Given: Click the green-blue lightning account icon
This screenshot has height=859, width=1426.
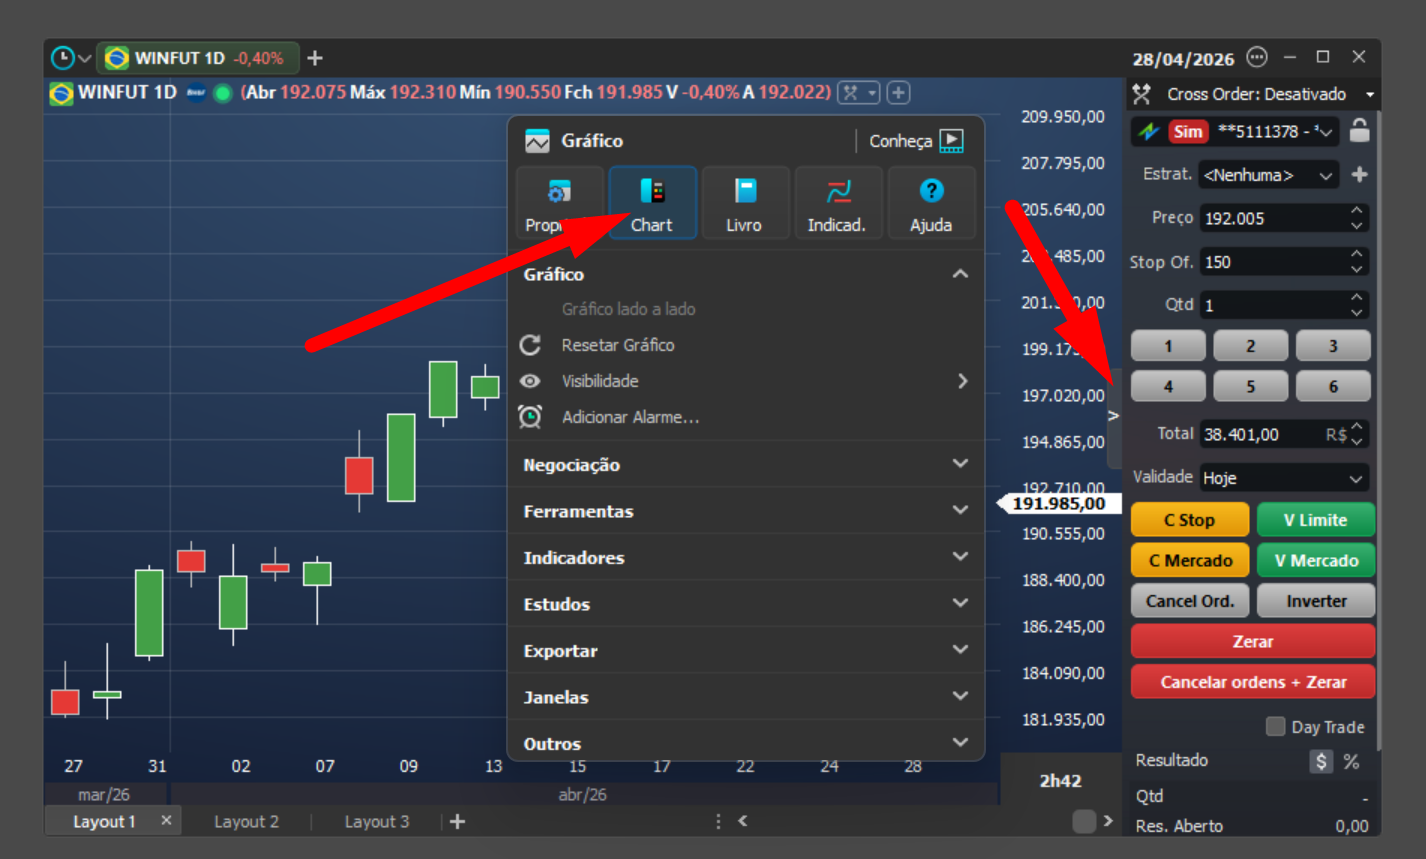Looking at the screenshot, I should pyautogui.click(x=1149, y=131).
